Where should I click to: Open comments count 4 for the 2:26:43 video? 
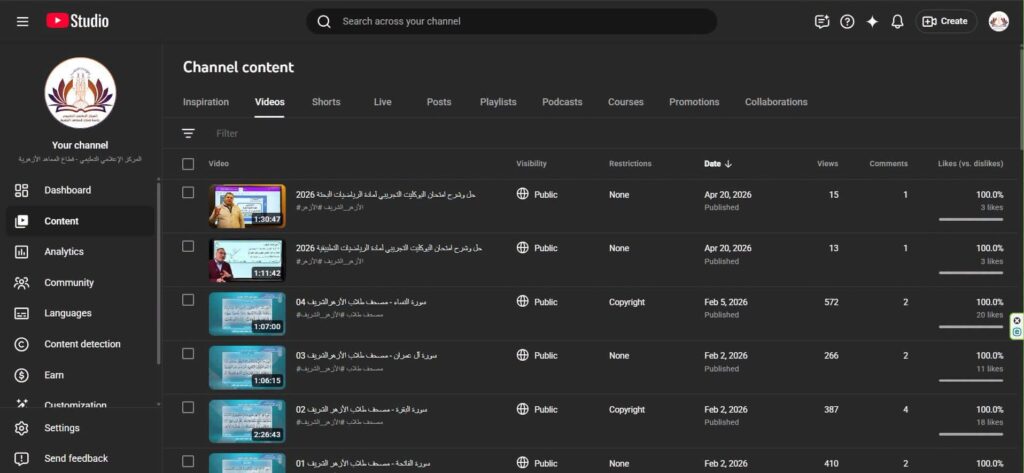[905, 410]
